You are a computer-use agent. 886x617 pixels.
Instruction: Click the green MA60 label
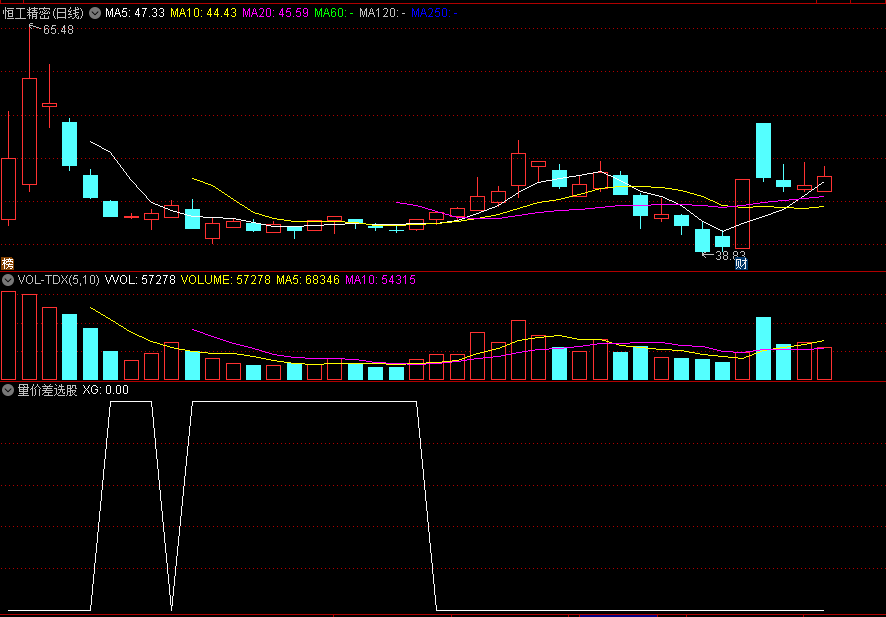pos(334,12)
